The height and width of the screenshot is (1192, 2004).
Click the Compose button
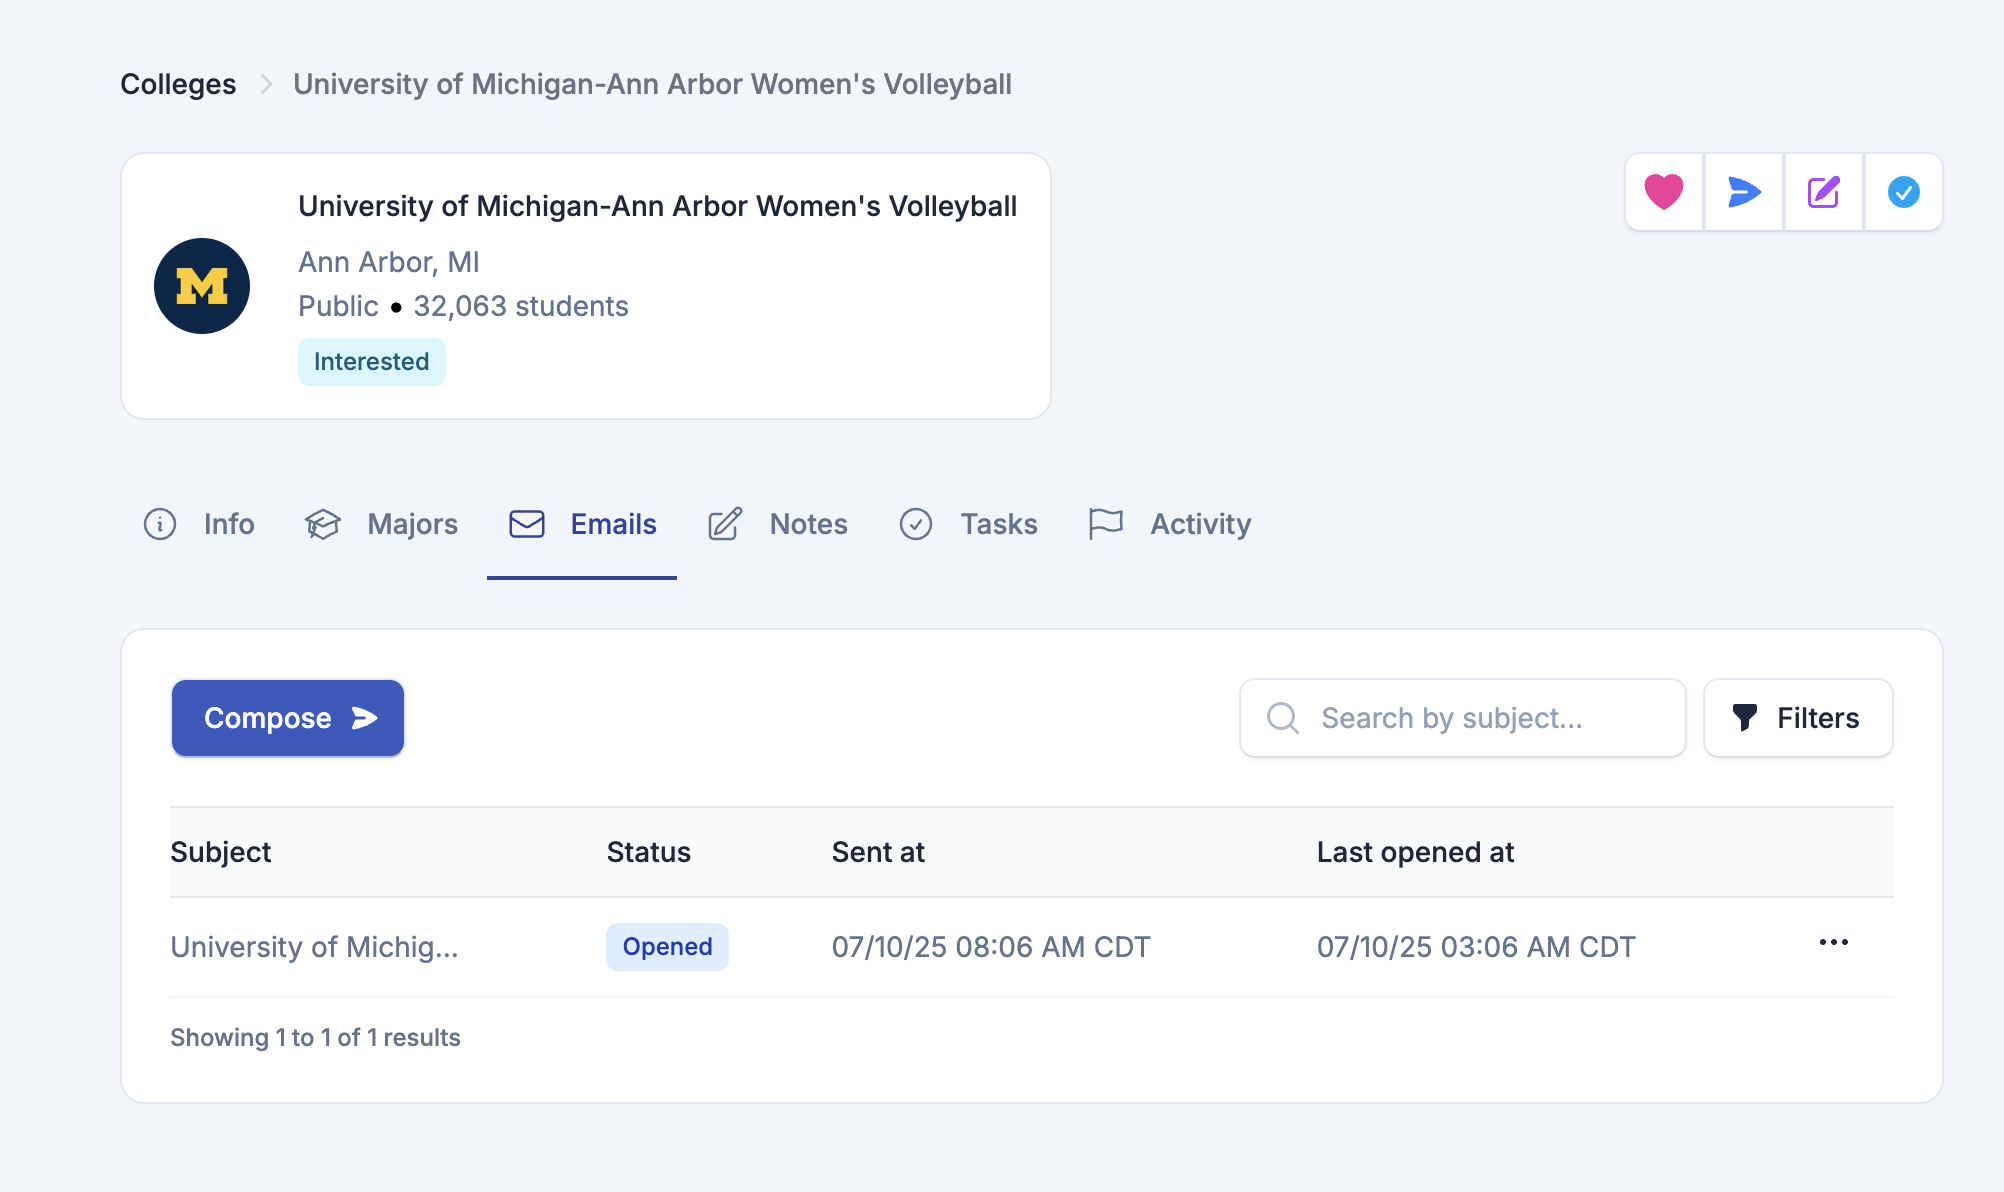click(x=288, y=718)
